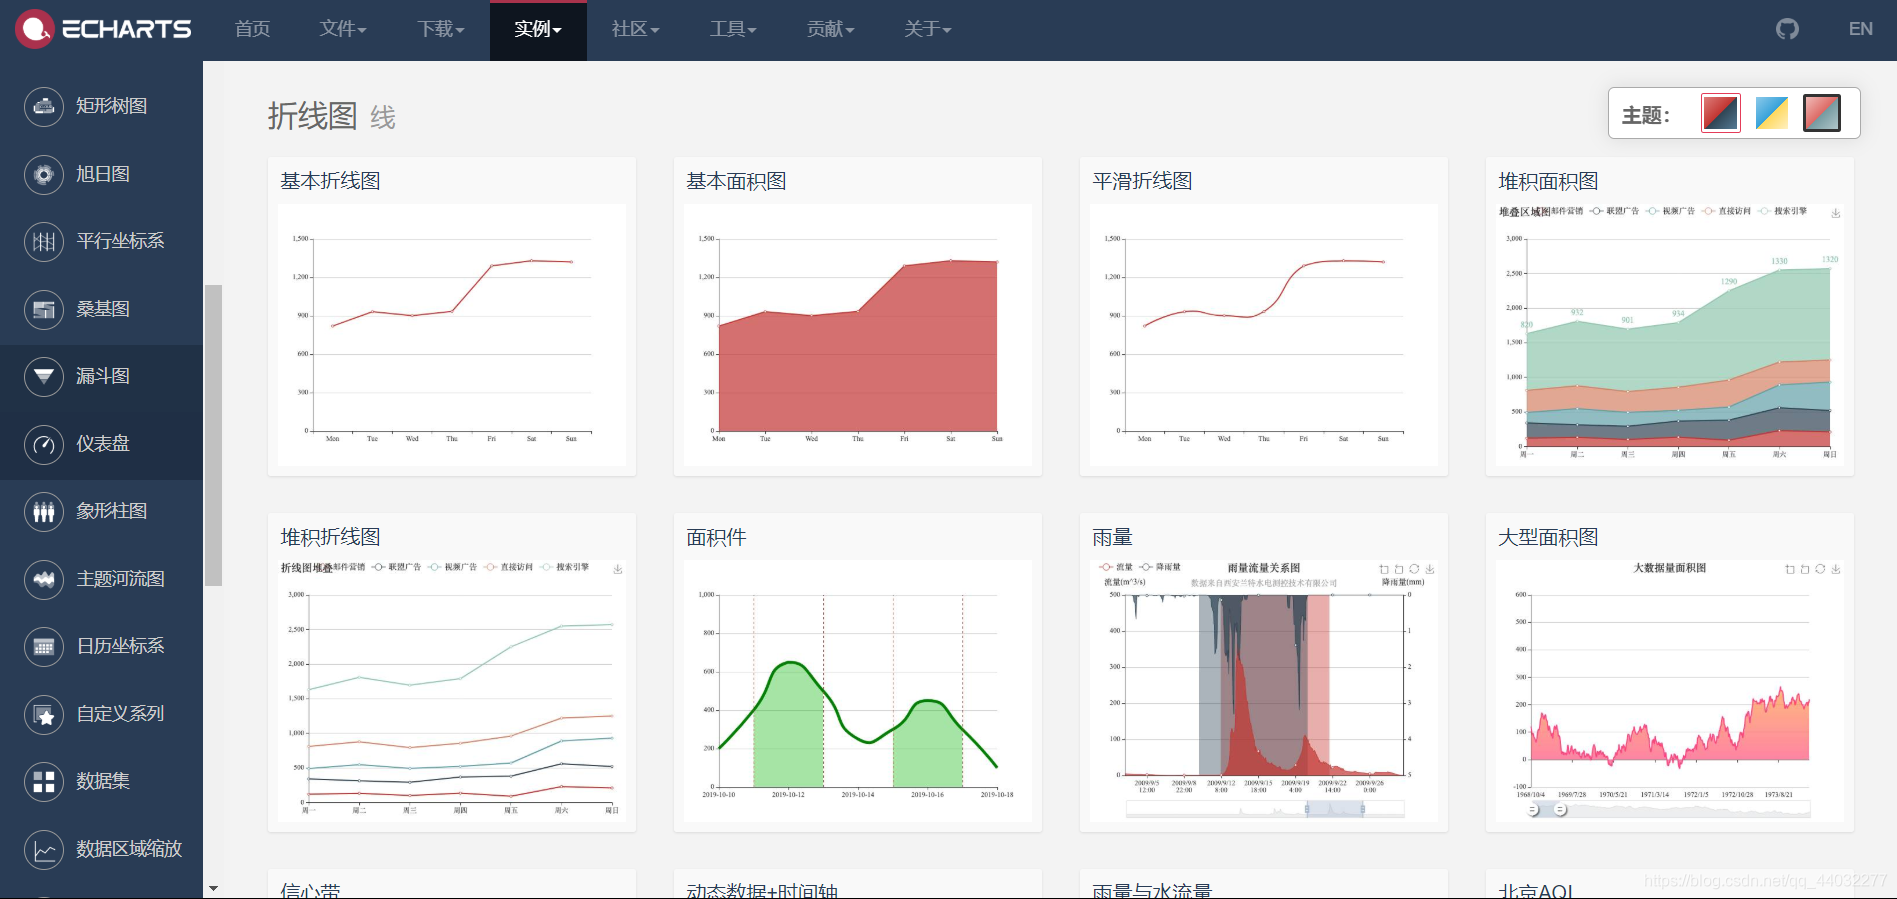
Task: Open the 关于 about dropdown
Action: pos(927,29)
